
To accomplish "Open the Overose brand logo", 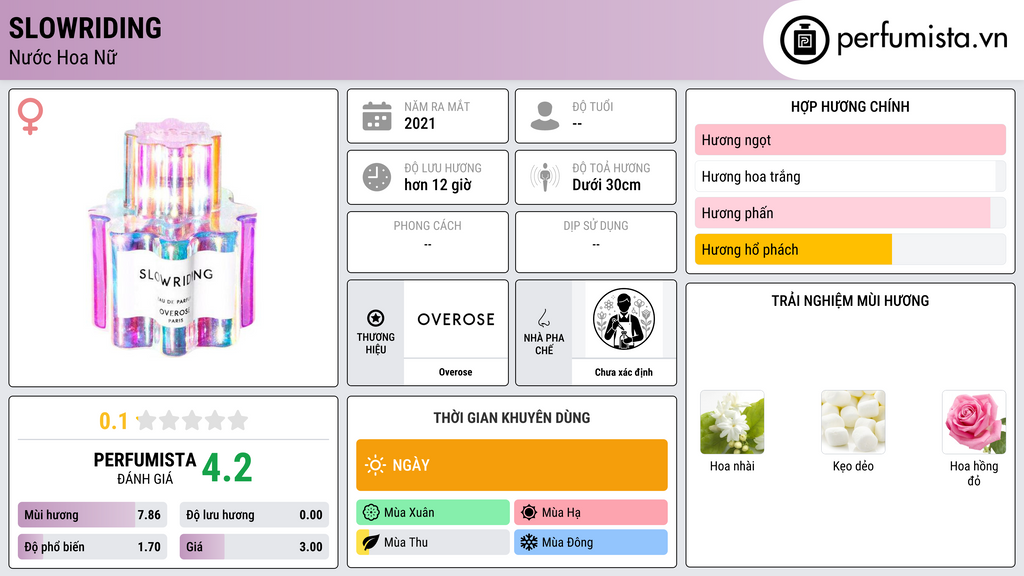I will [x=456, y=319].
